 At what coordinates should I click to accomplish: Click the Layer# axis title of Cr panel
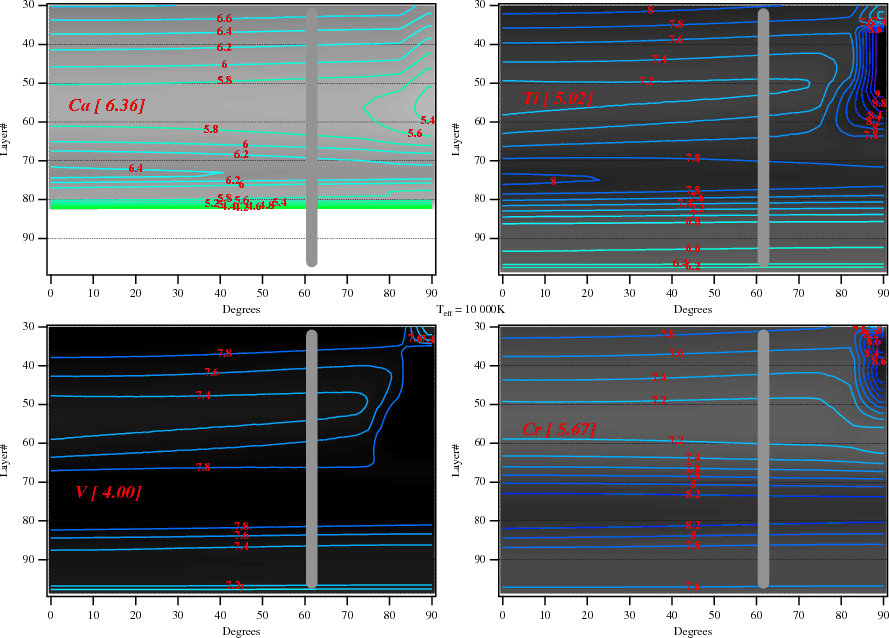[x=459, y=460]
